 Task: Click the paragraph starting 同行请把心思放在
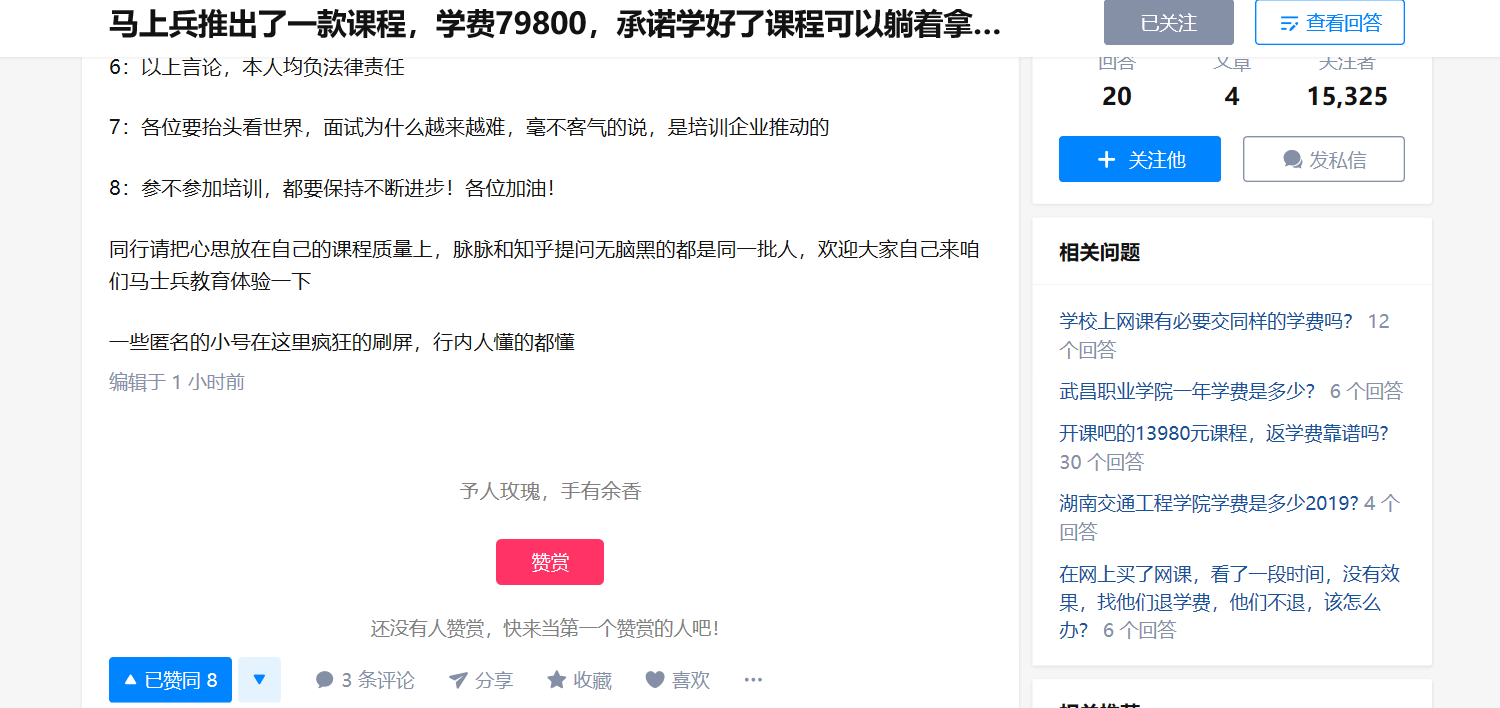point(544,265)
